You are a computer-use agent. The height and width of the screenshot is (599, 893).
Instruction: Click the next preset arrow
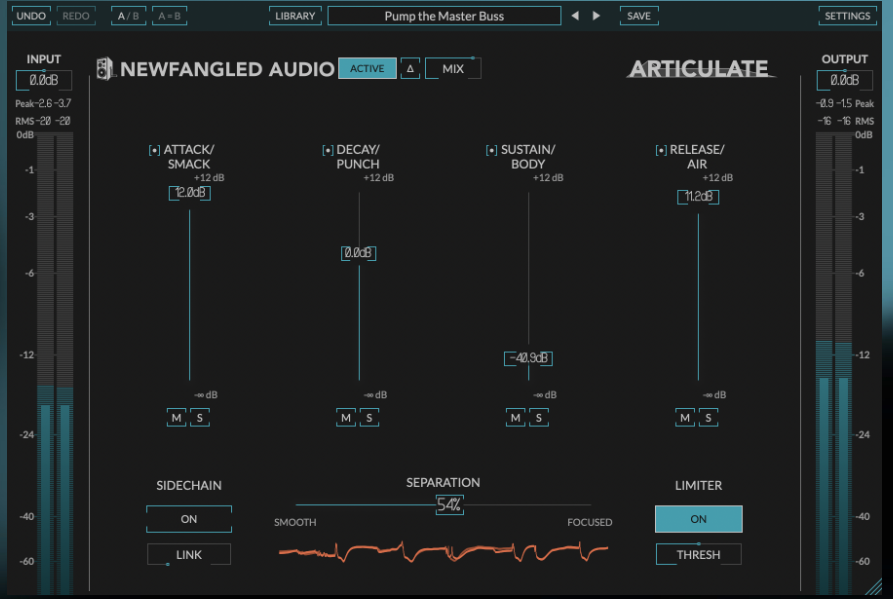596,16
